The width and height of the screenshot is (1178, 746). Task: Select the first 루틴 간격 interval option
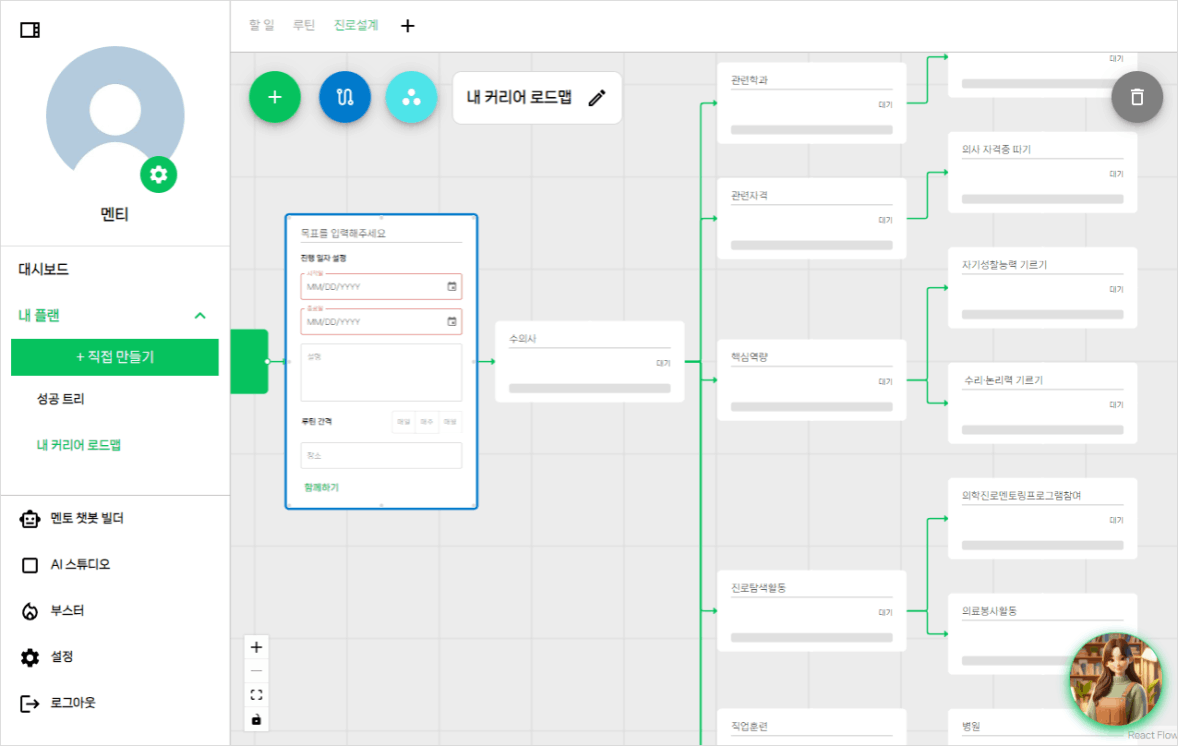403,421
